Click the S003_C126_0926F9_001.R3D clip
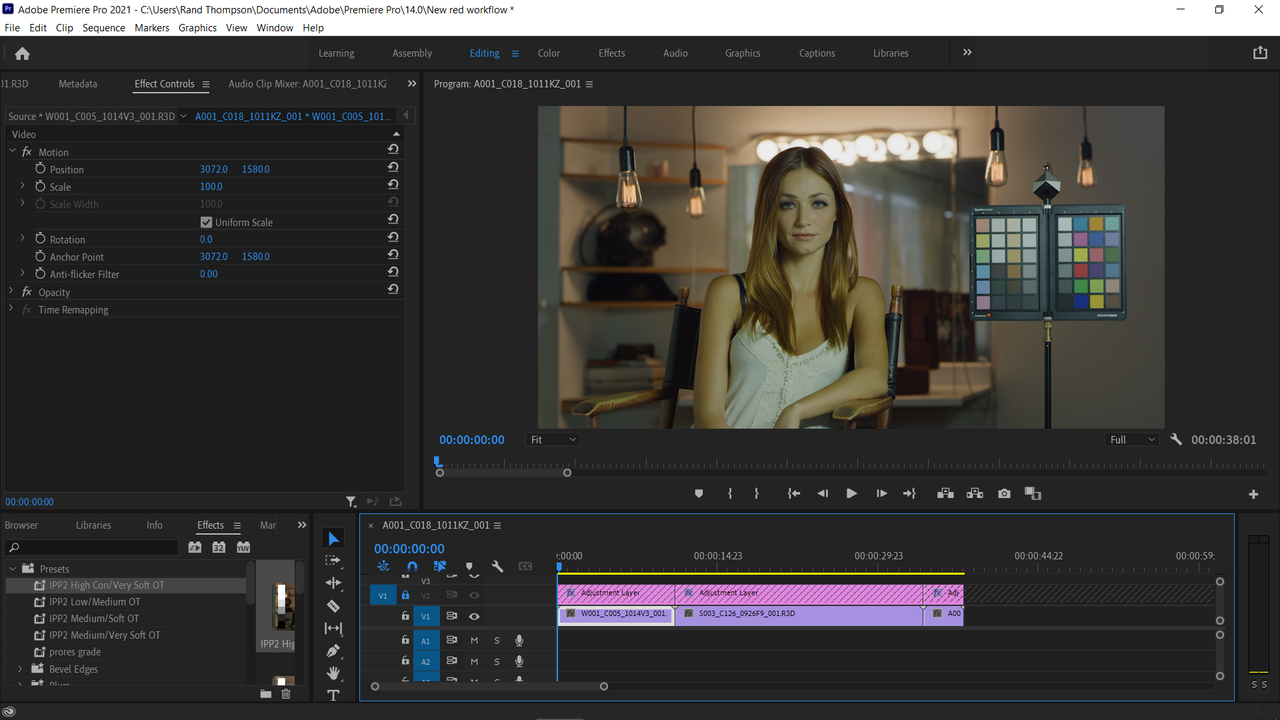 [x=799, y=614]
